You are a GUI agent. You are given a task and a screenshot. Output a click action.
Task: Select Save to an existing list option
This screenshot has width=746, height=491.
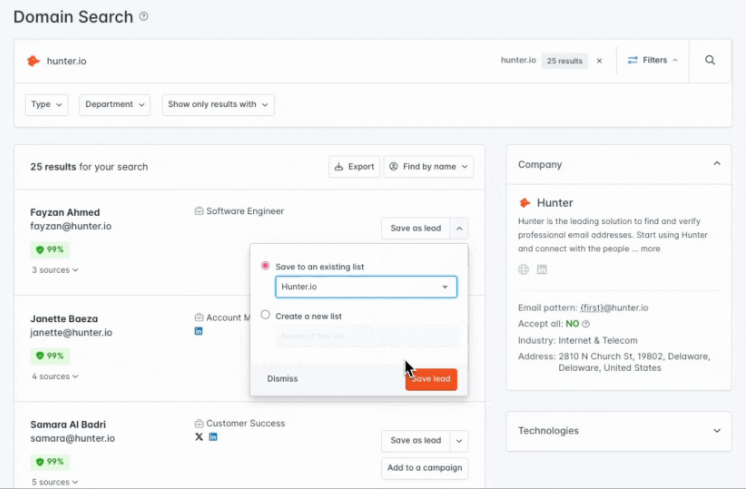(x=265, y=265)
